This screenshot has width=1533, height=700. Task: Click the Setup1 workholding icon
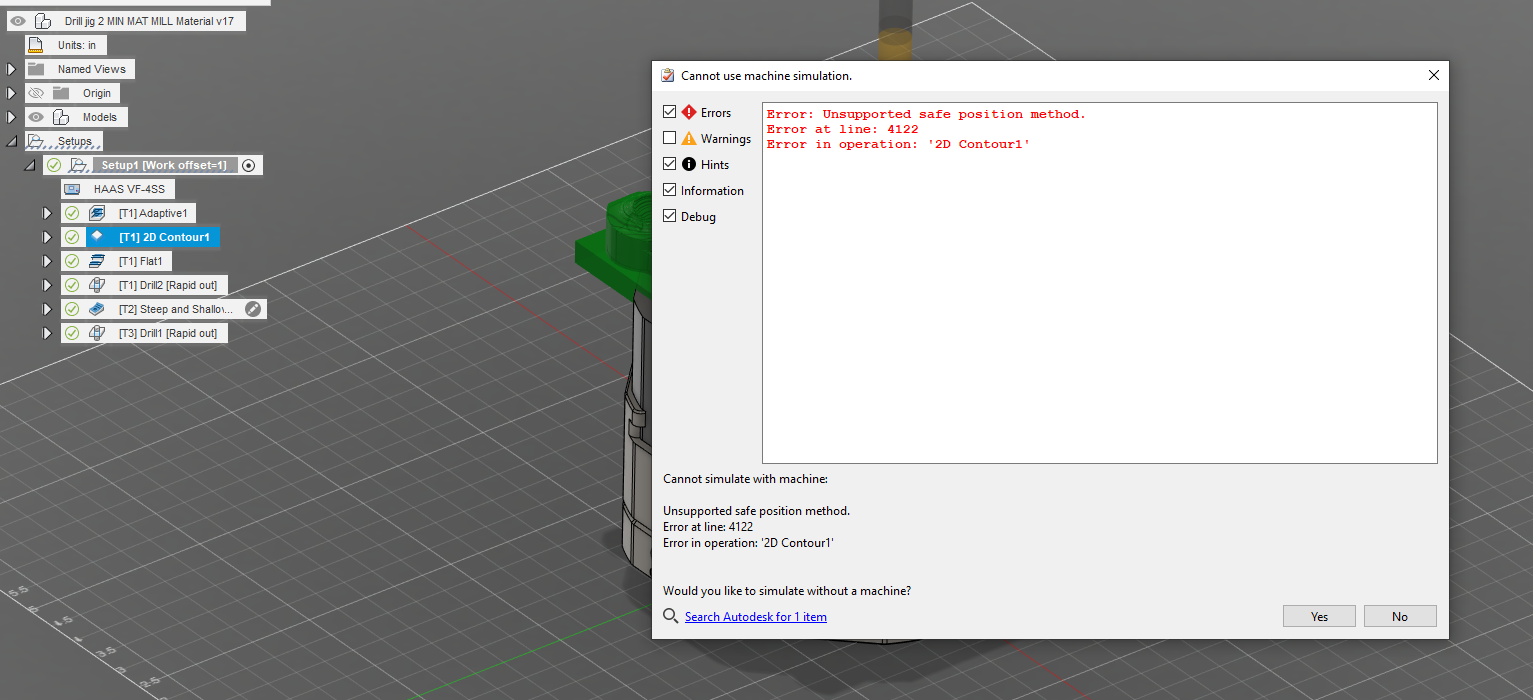79,164
